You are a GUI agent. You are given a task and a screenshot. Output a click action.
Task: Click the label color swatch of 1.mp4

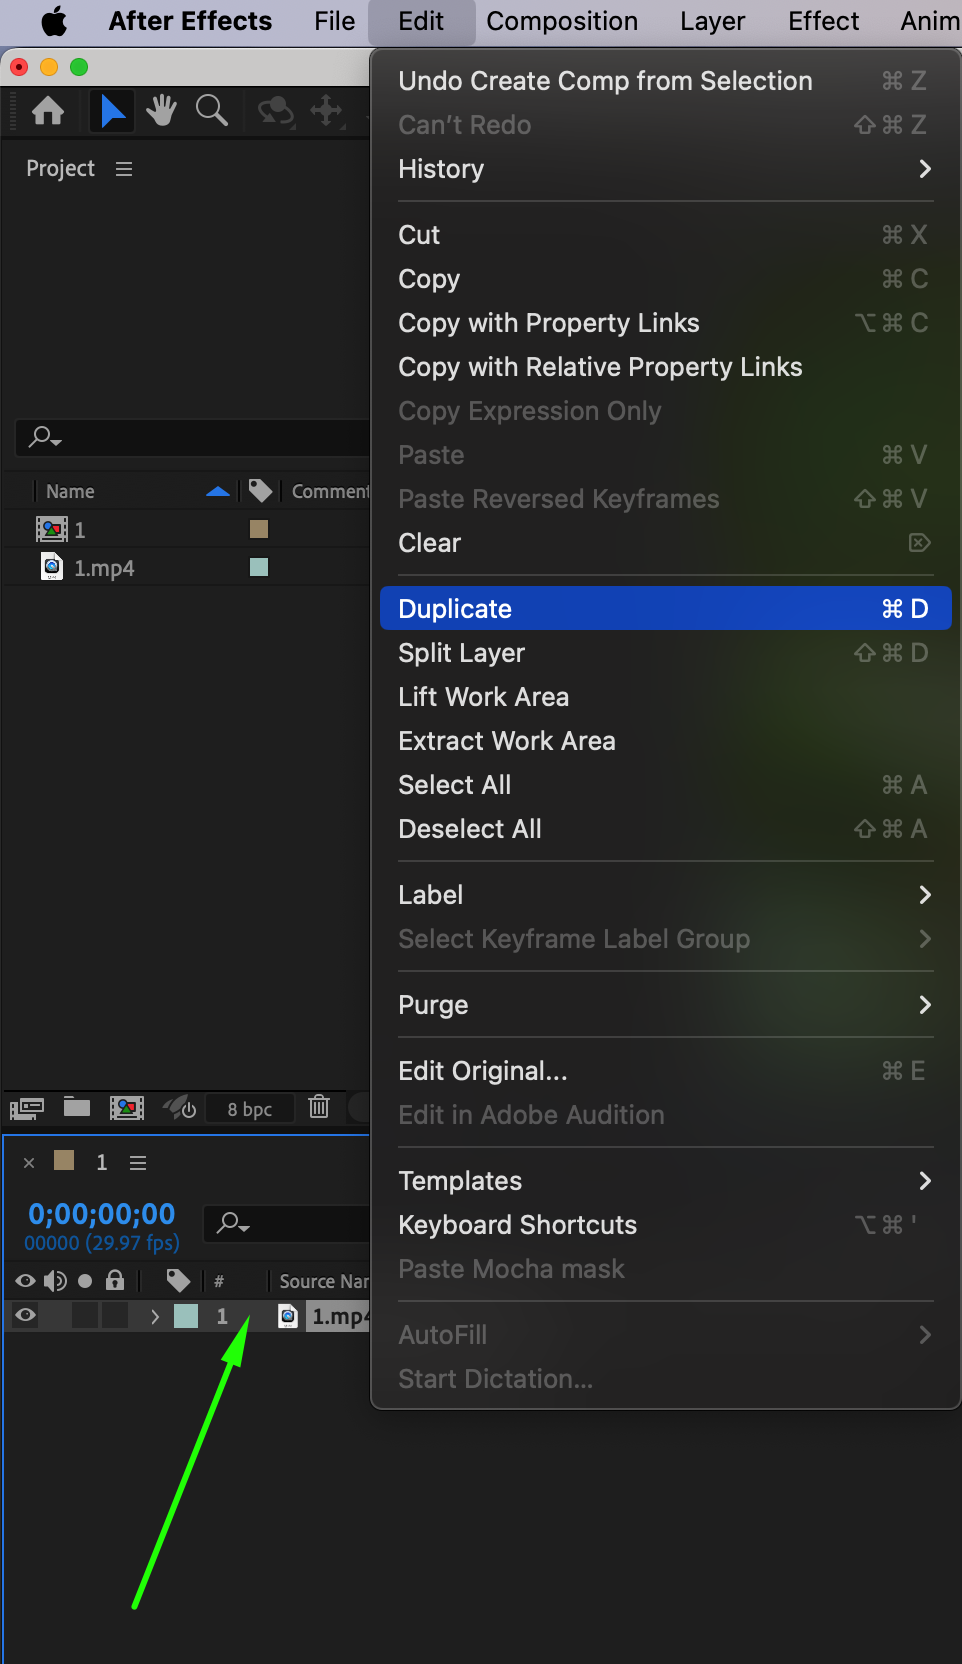(259, 567)
